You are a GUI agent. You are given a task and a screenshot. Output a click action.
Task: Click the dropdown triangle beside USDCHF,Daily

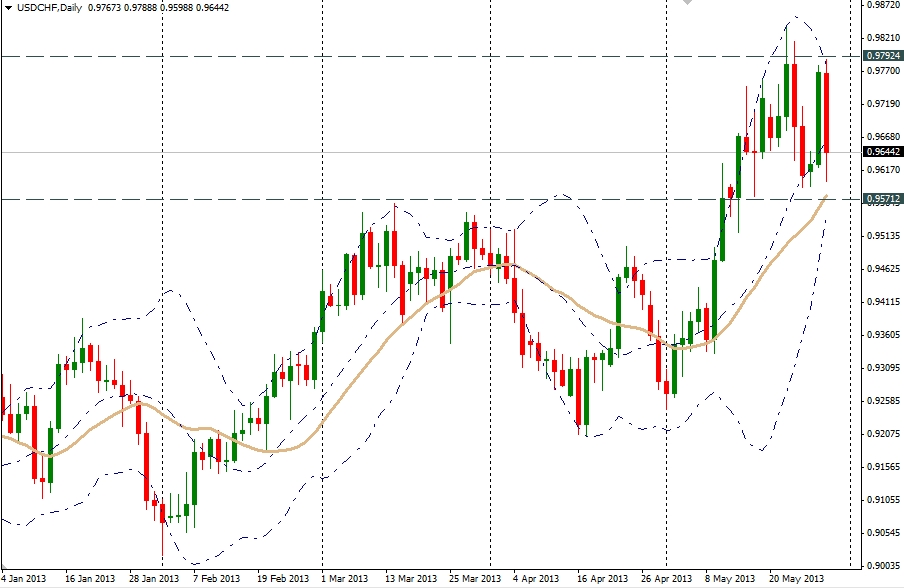pos(7,8)
